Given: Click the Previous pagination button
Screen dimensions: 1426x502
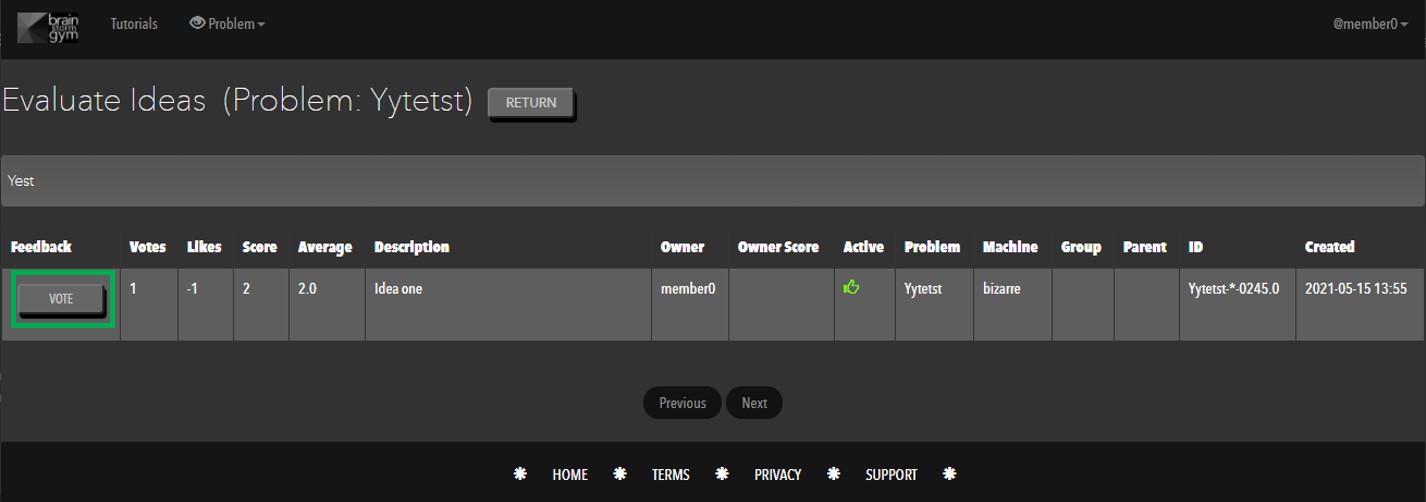Looking at the screenshot, I should coord(682,403).
